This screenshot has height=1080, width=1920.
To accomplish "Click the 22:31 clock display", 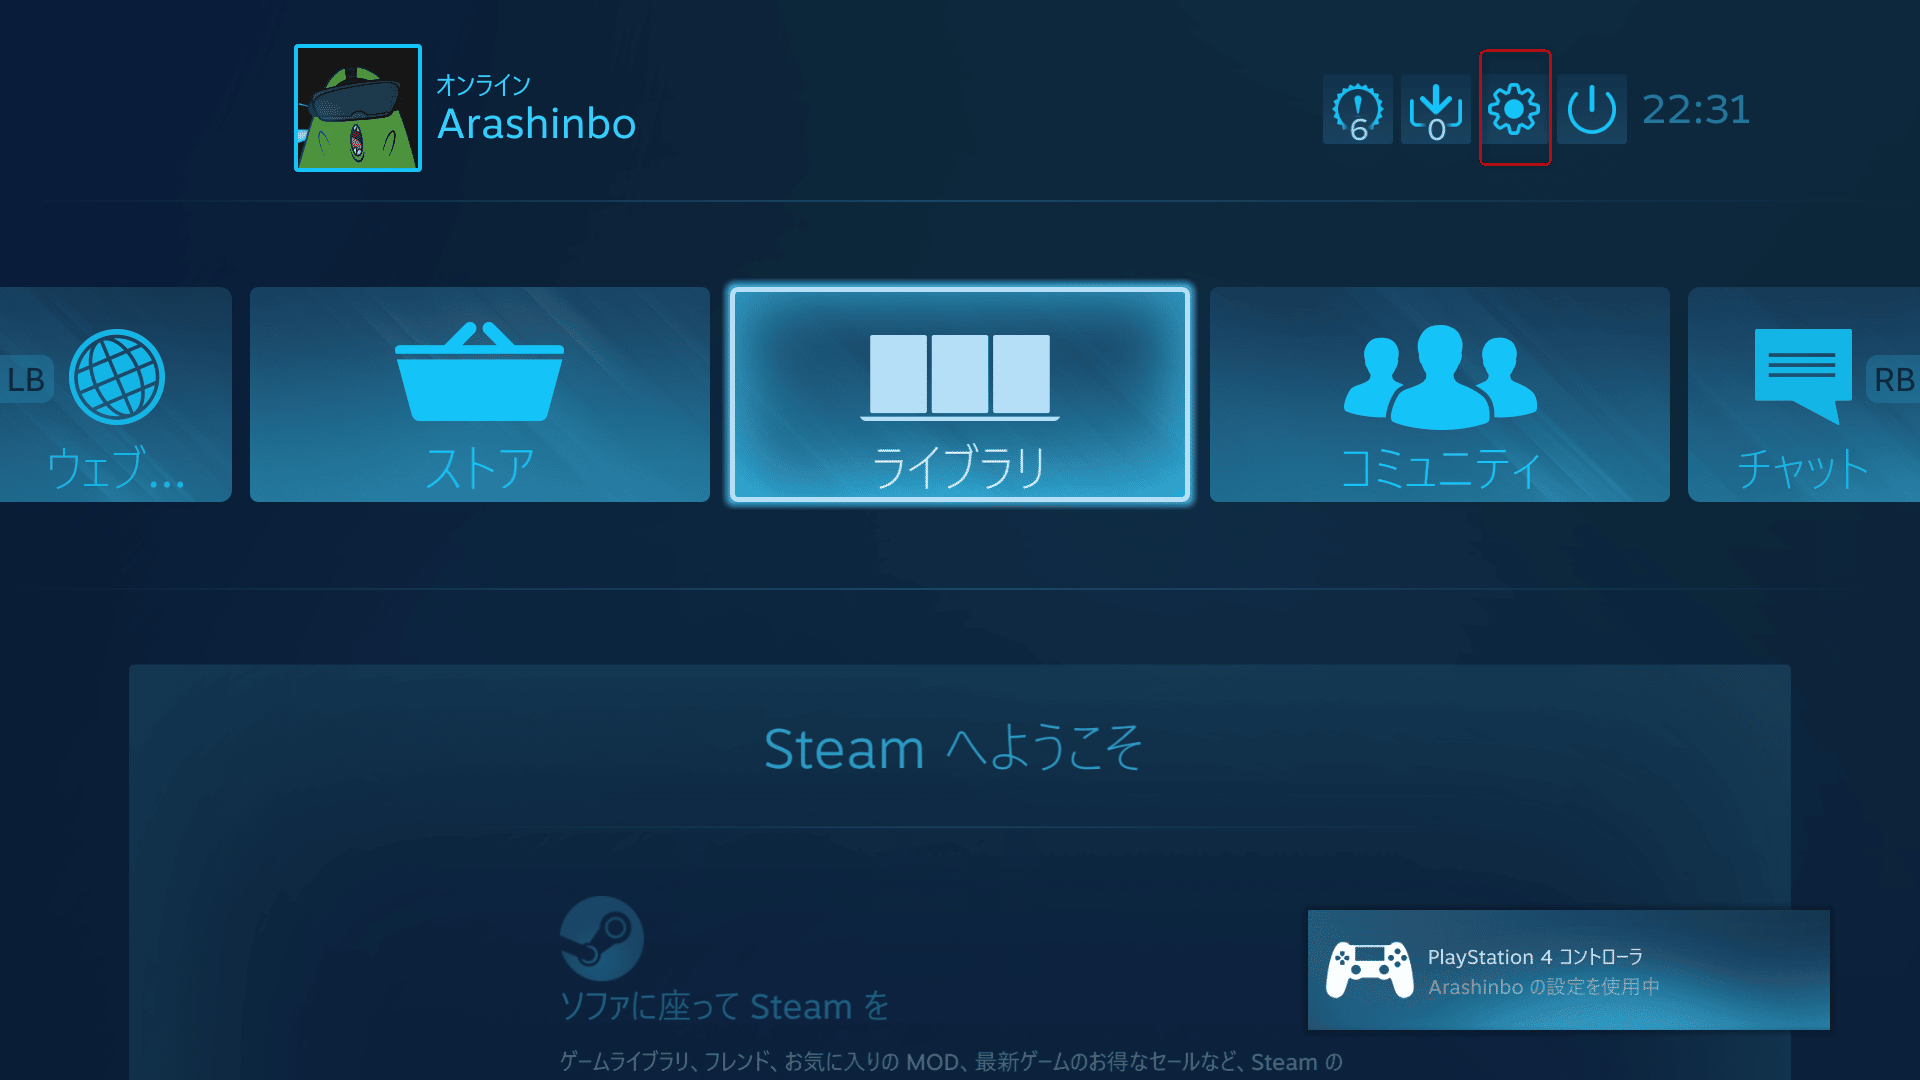I will coord(1696,109).
